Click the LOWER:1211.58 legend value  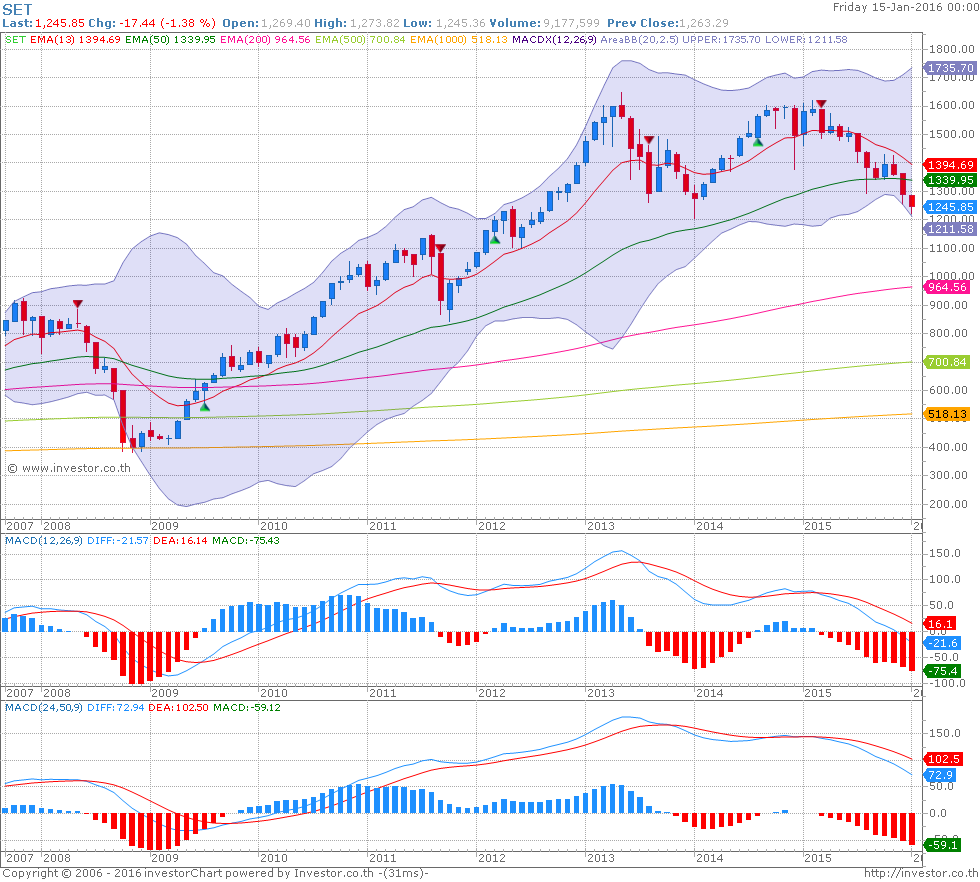tap(806, 39)
